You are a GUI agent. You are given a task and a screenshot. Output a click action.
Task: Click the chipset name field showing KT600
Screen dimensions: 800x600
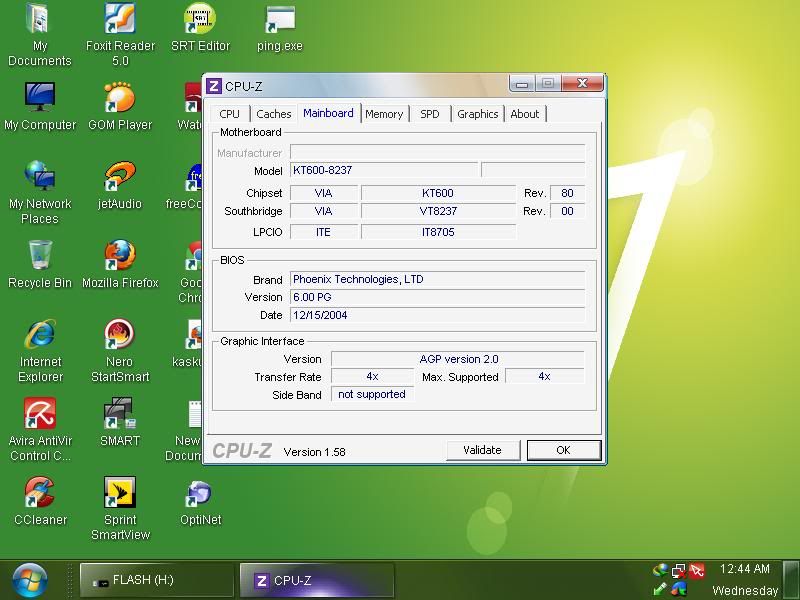438,193
